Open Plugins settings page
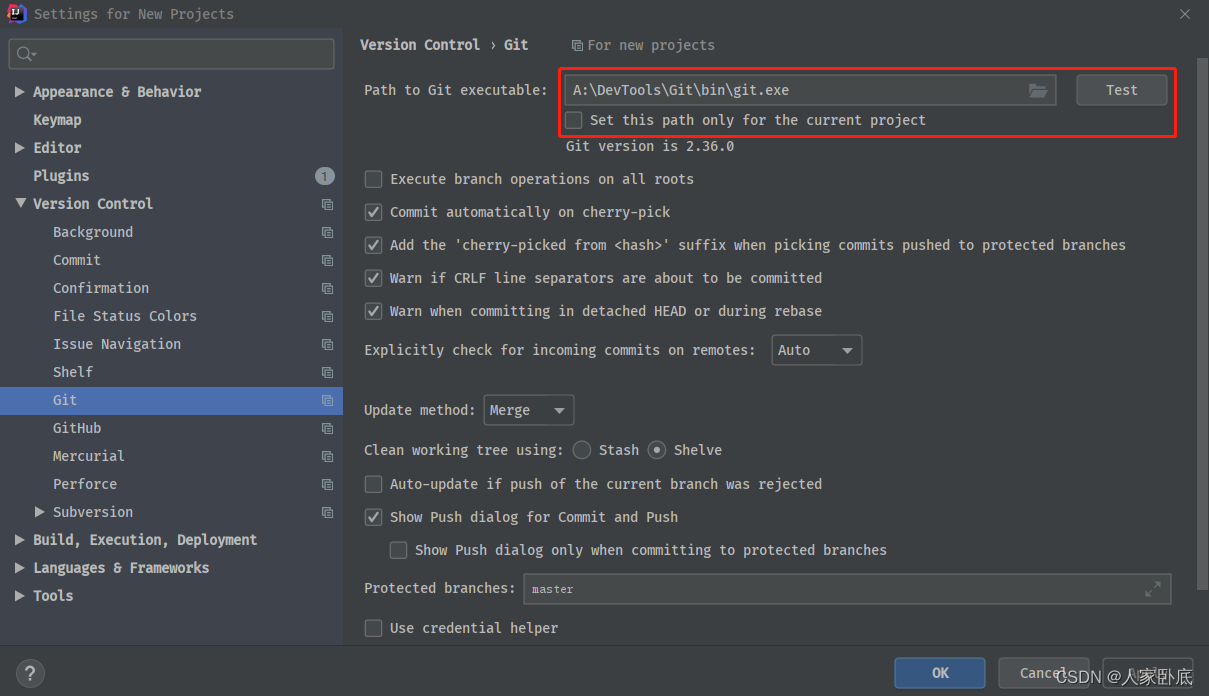 61,176
